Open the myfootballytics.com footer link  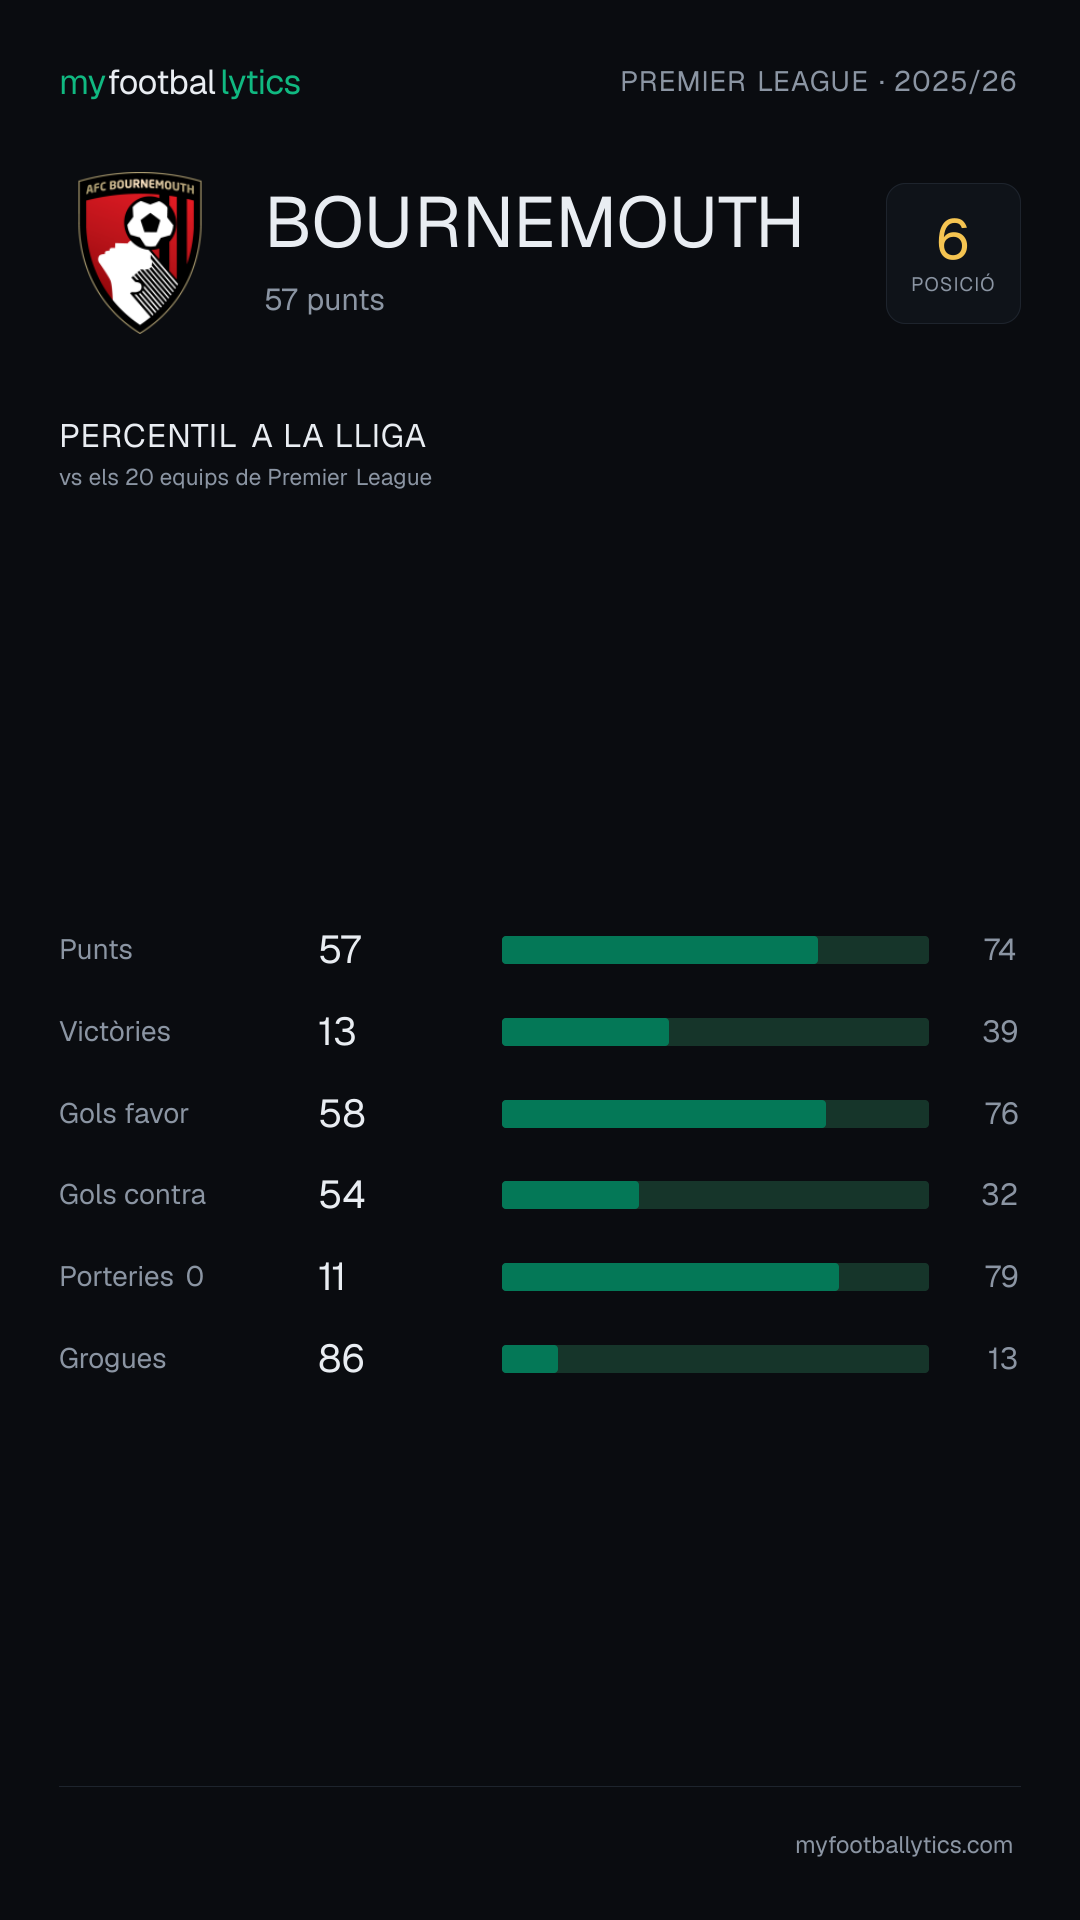click(x=904, y=1845)
